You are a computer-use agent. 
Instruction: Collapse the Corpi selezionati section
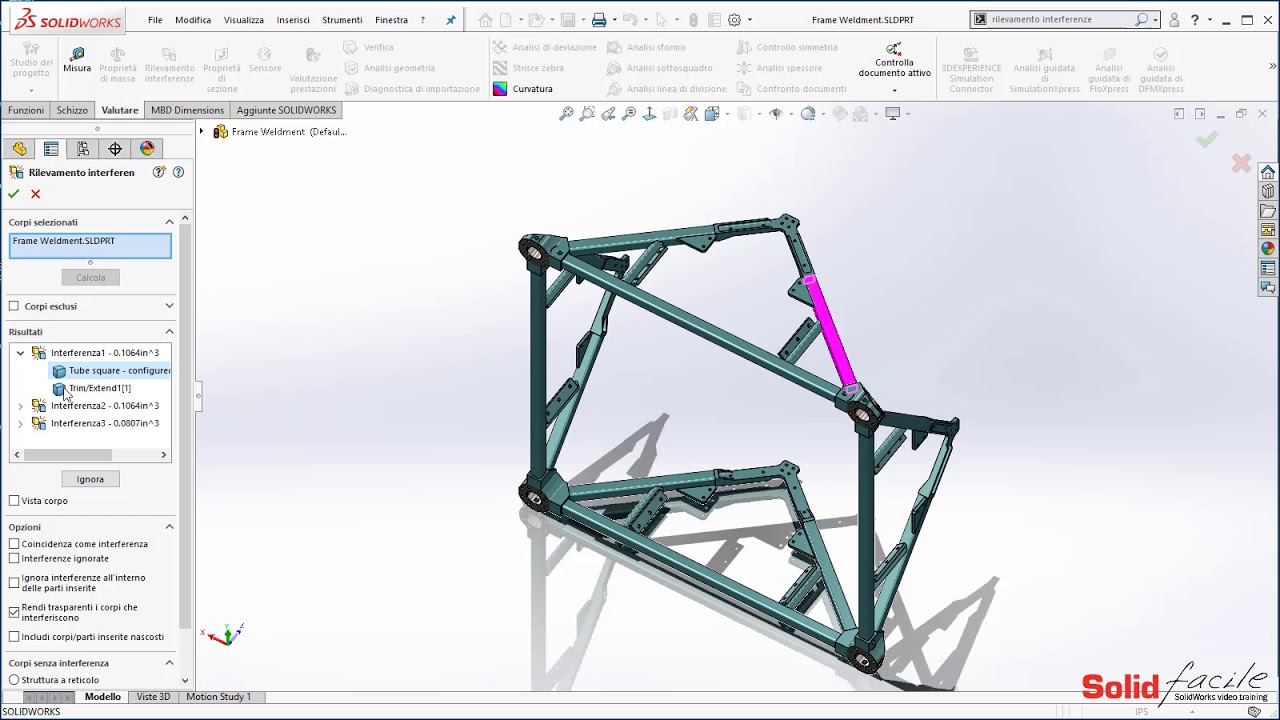pos(169,222)
